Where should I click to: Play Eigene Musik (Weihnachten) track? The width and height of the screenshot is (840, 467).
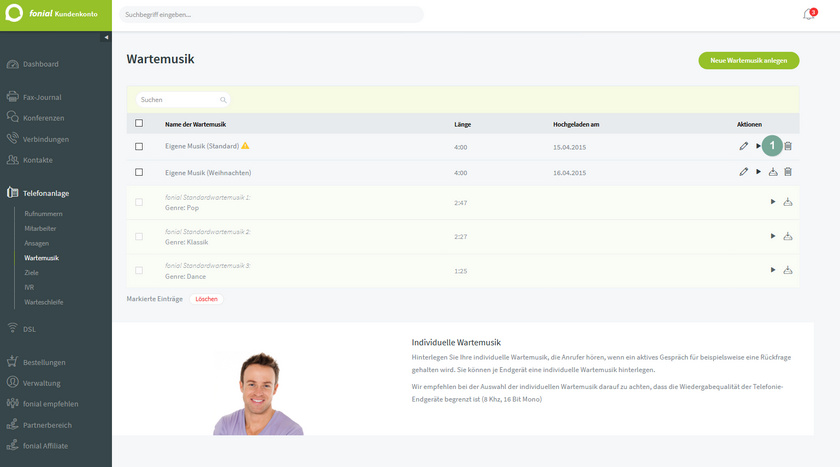[x=758, y=172]
